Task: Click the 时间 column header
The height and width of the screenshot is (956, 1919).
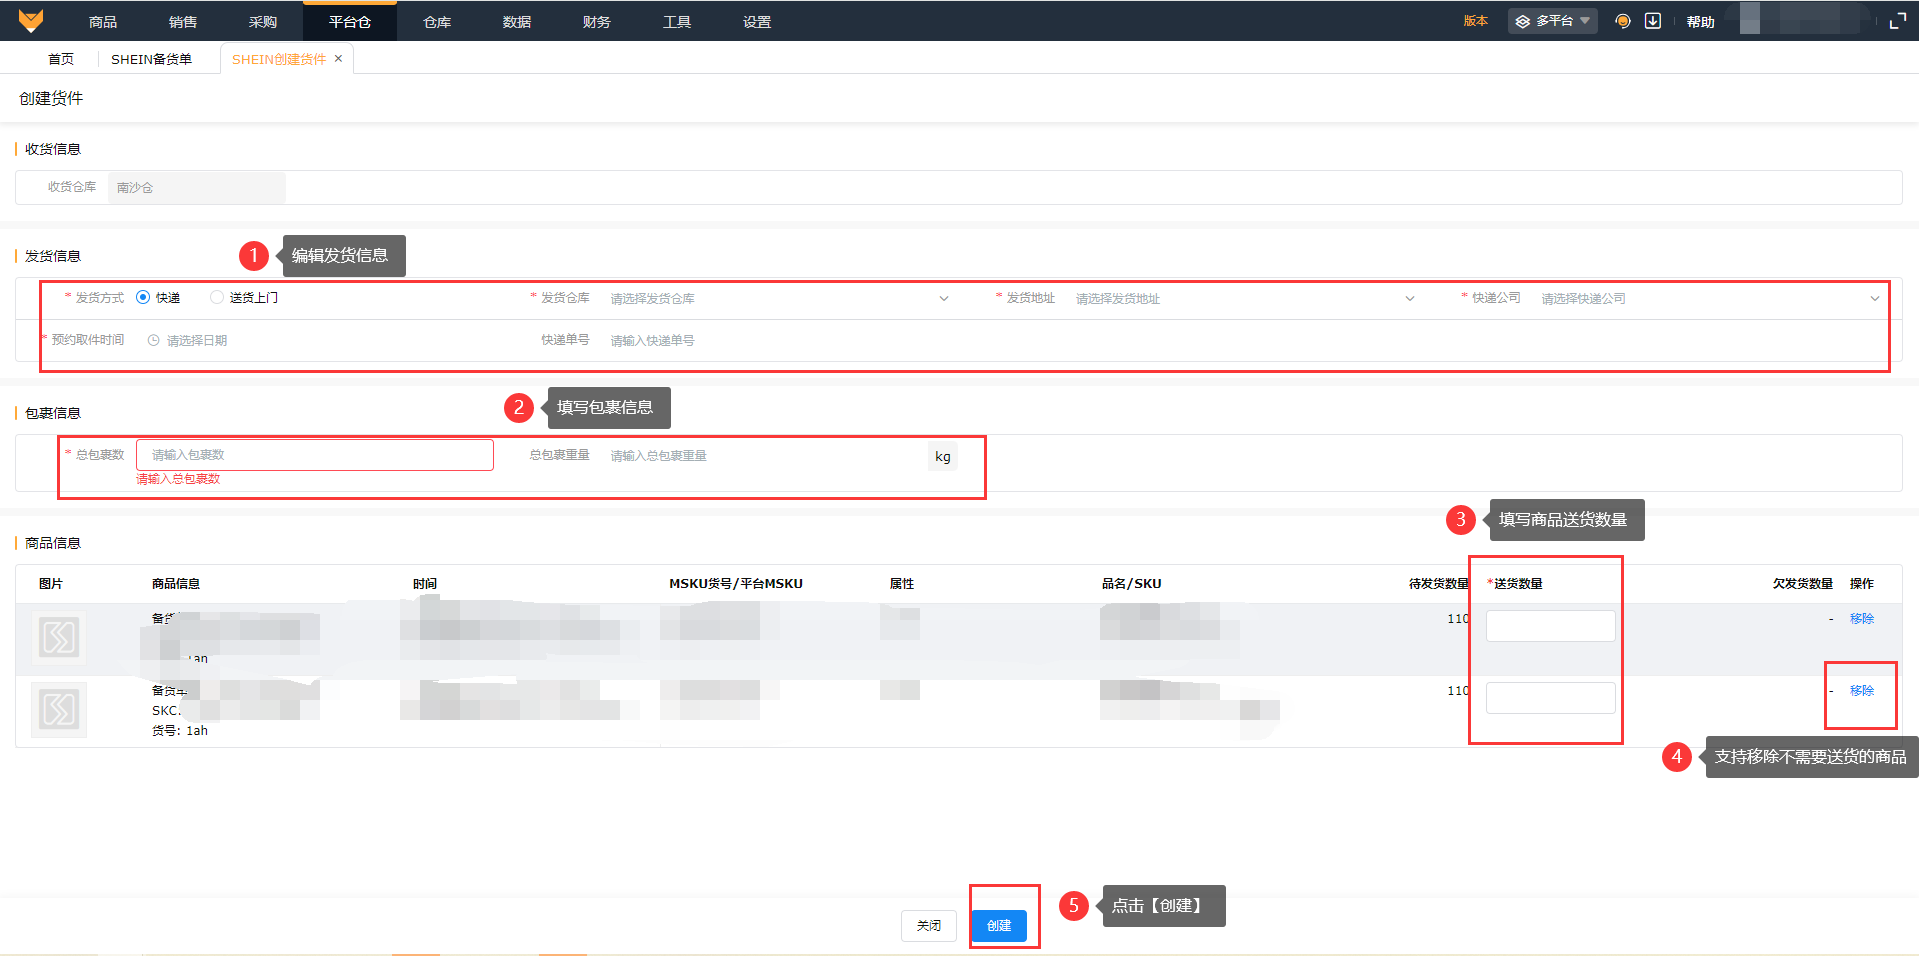Action: [x=425, y=584]
